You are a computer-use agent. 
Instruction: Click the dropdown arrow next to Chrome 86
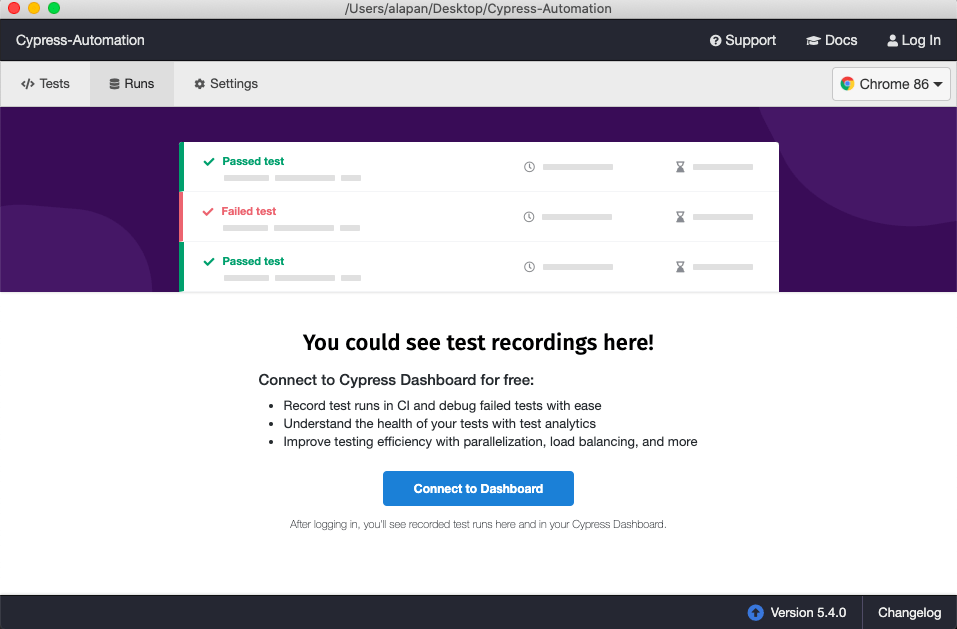(938, 84)
